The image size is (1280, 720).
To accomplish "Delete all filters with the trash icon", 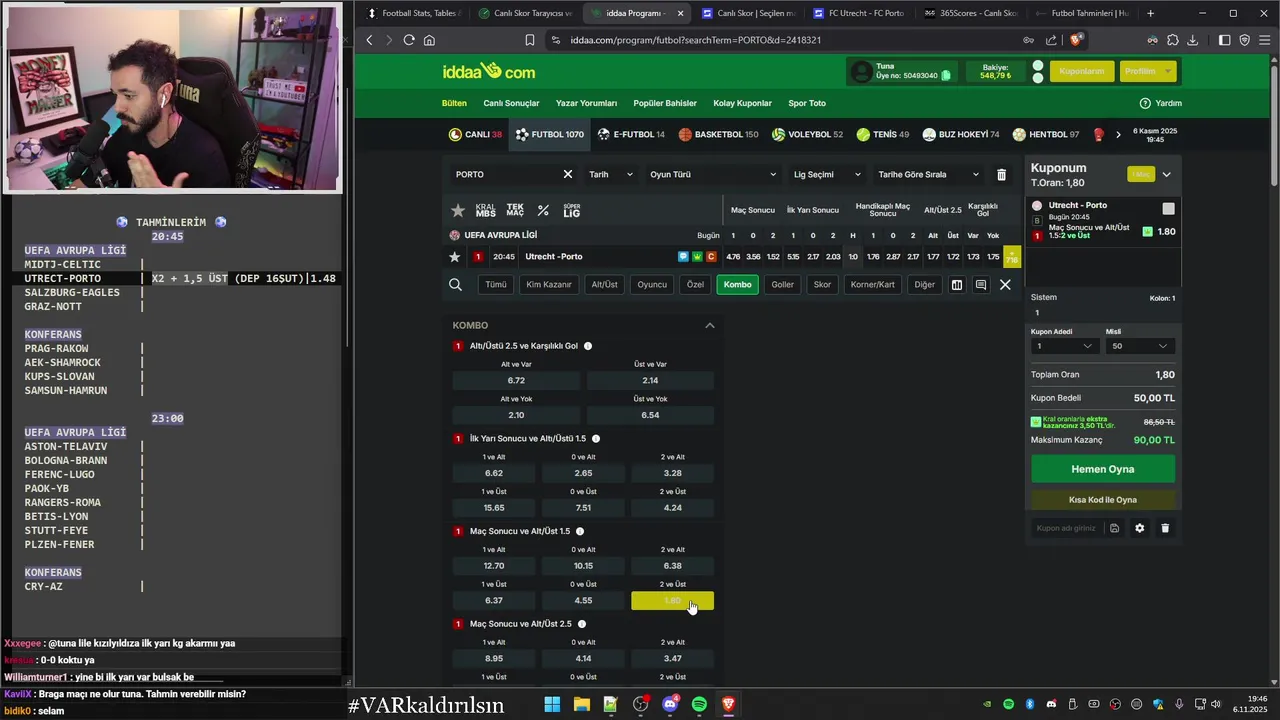I will pyautogui.click(x=1001, y=174).
